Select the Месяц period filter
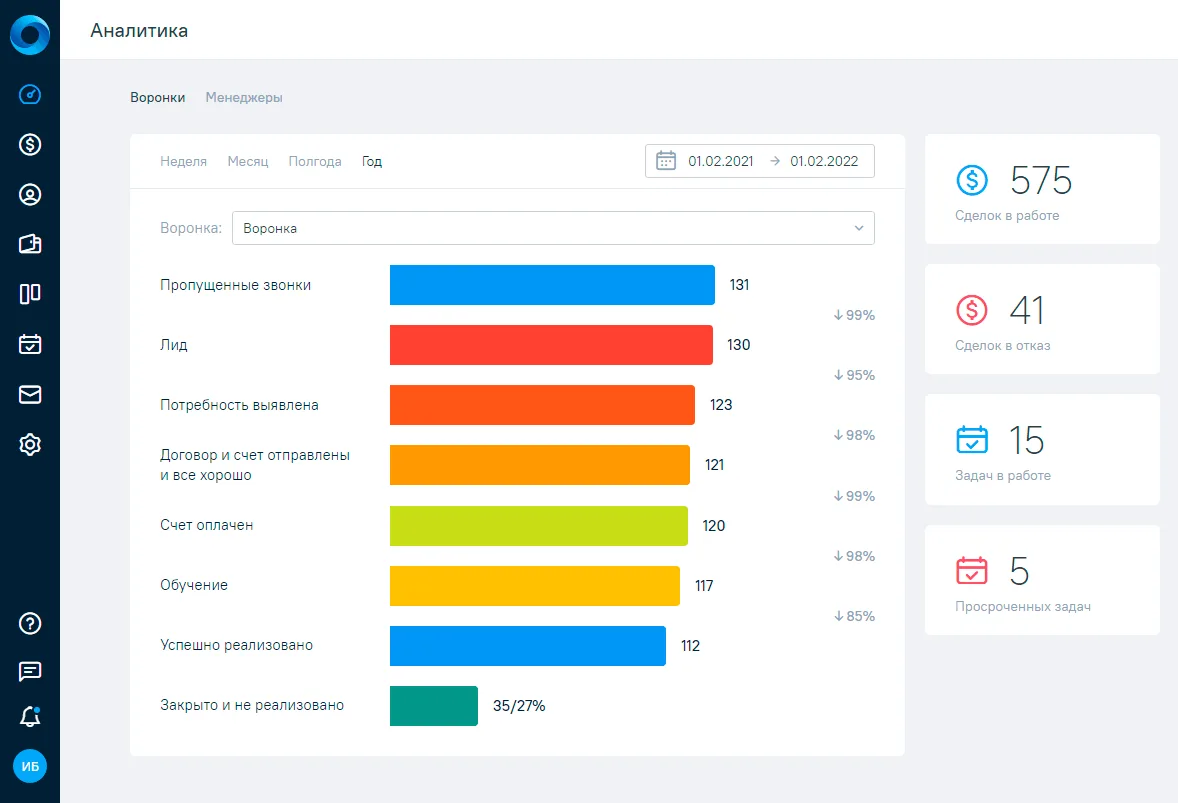 click(248, 162)
